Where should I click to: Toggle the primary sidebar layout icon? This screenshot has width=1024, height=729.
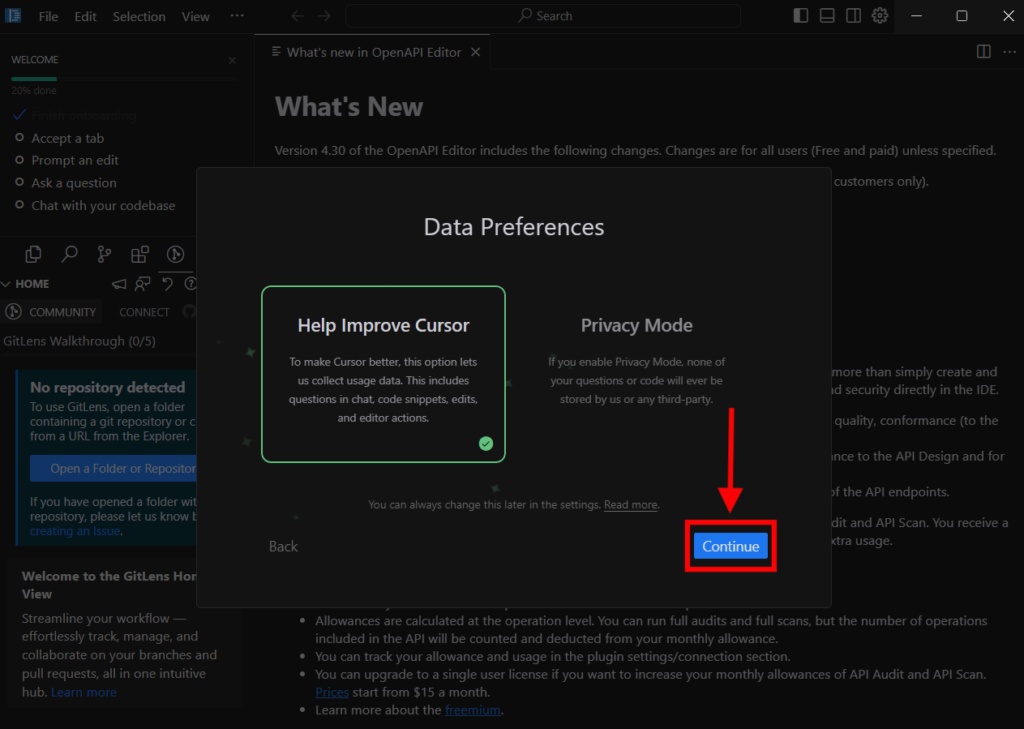pyautogui.click(x=801, y=16)
